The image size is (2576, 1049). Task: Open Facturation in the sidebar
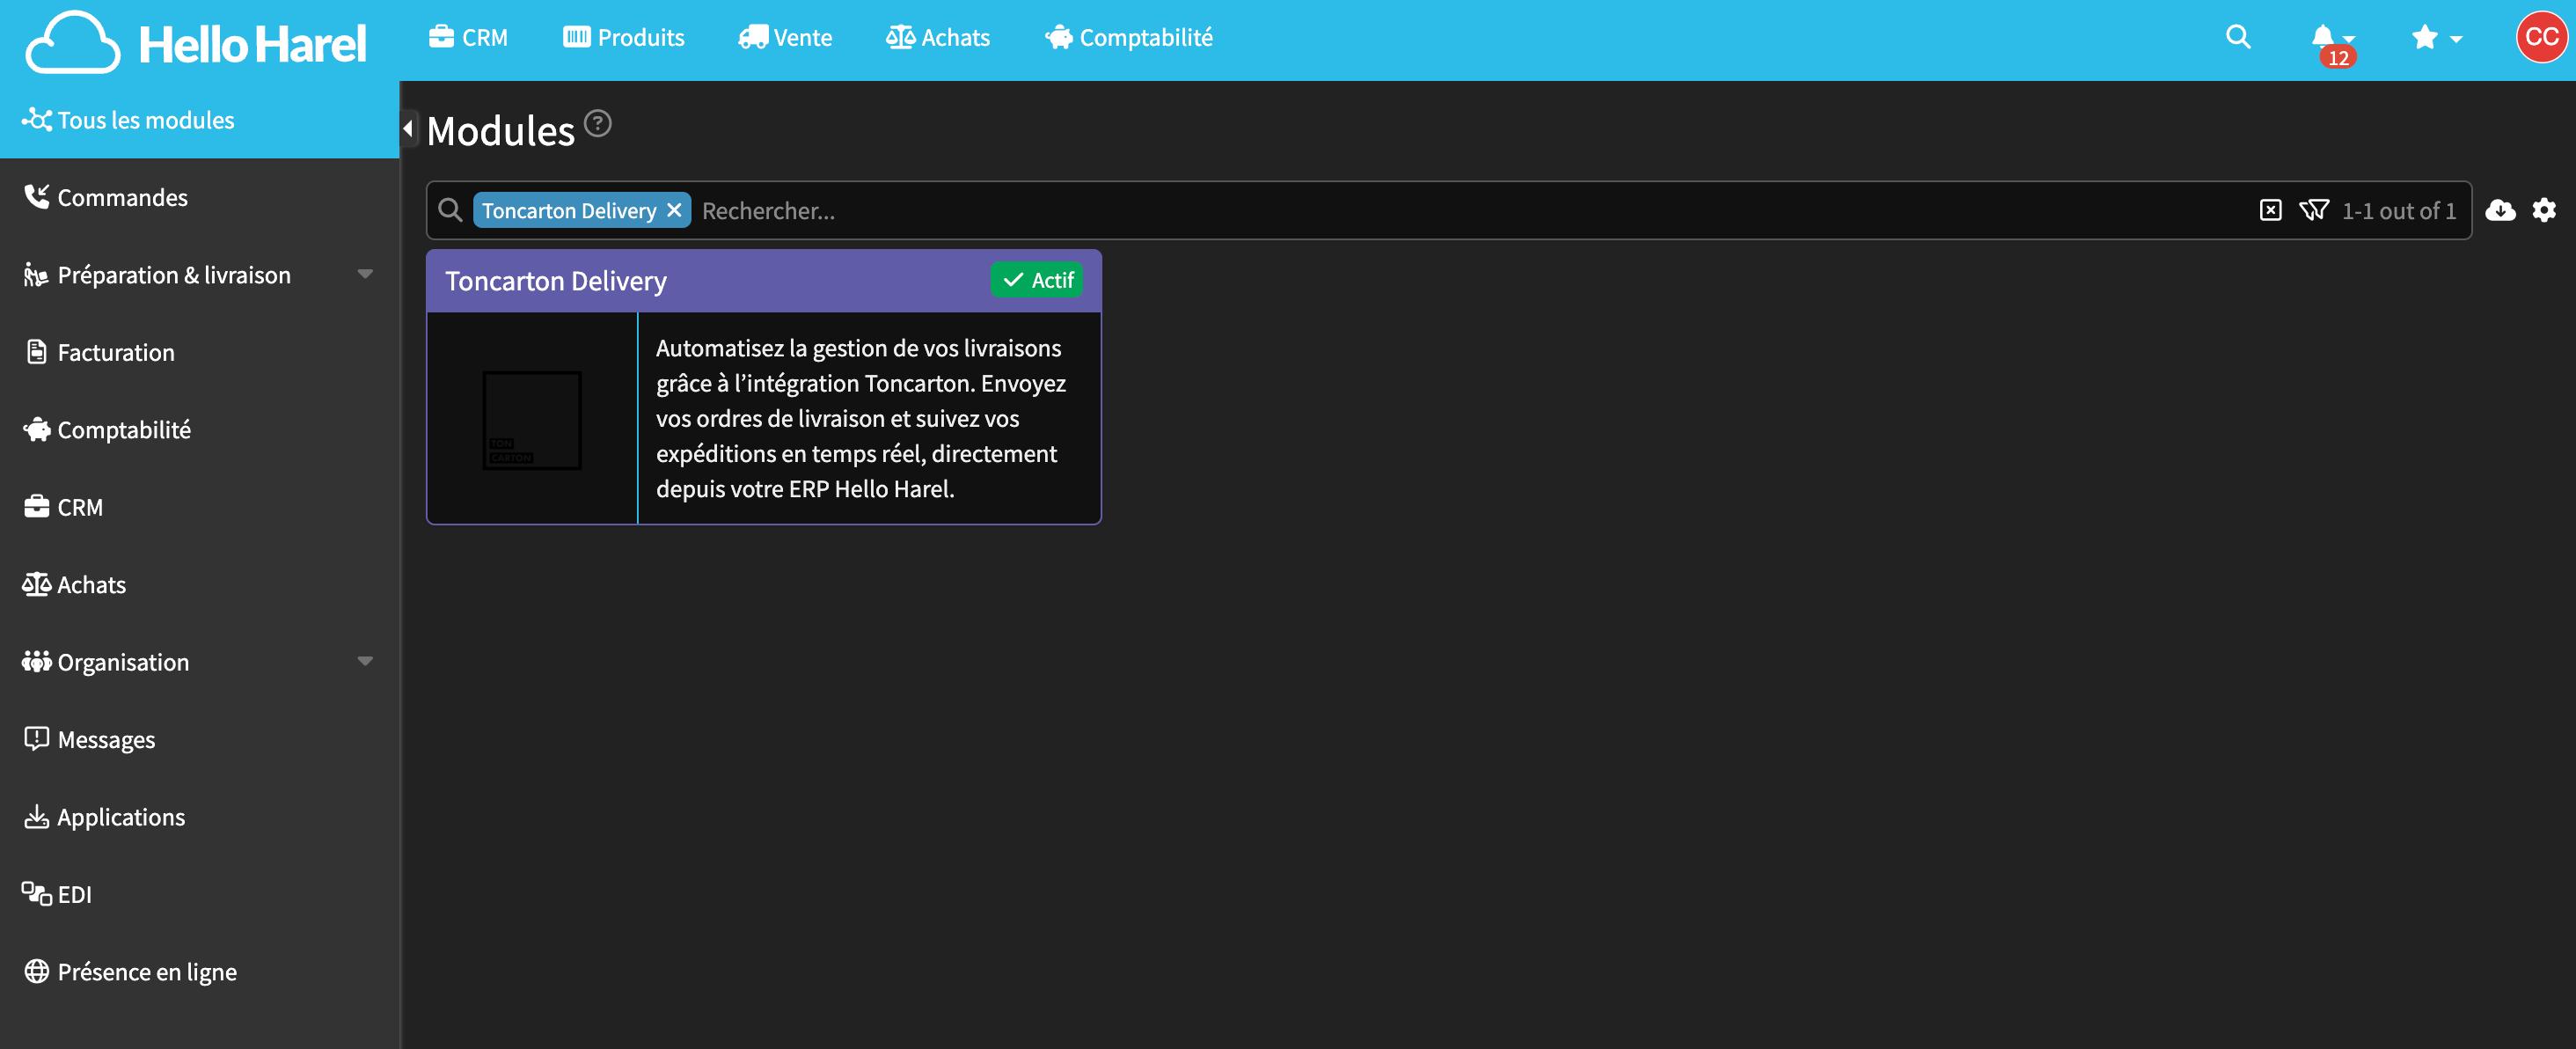(x=200, y=352)
